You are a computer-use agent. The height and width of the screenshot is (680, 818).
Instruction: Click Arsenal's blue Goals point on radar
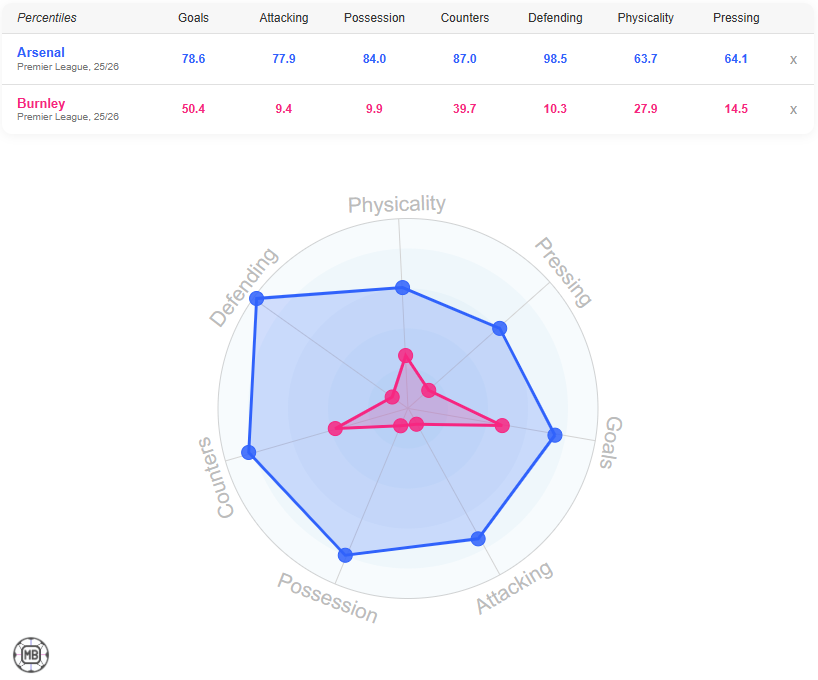555,435
